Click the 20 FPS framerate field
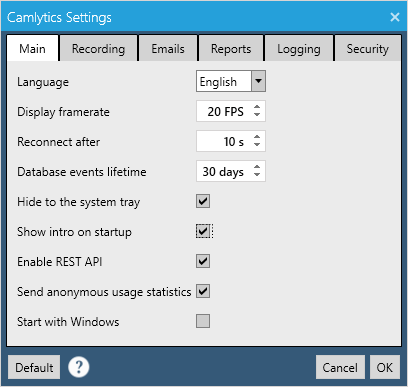408x387 pixels. click(231, 111)
